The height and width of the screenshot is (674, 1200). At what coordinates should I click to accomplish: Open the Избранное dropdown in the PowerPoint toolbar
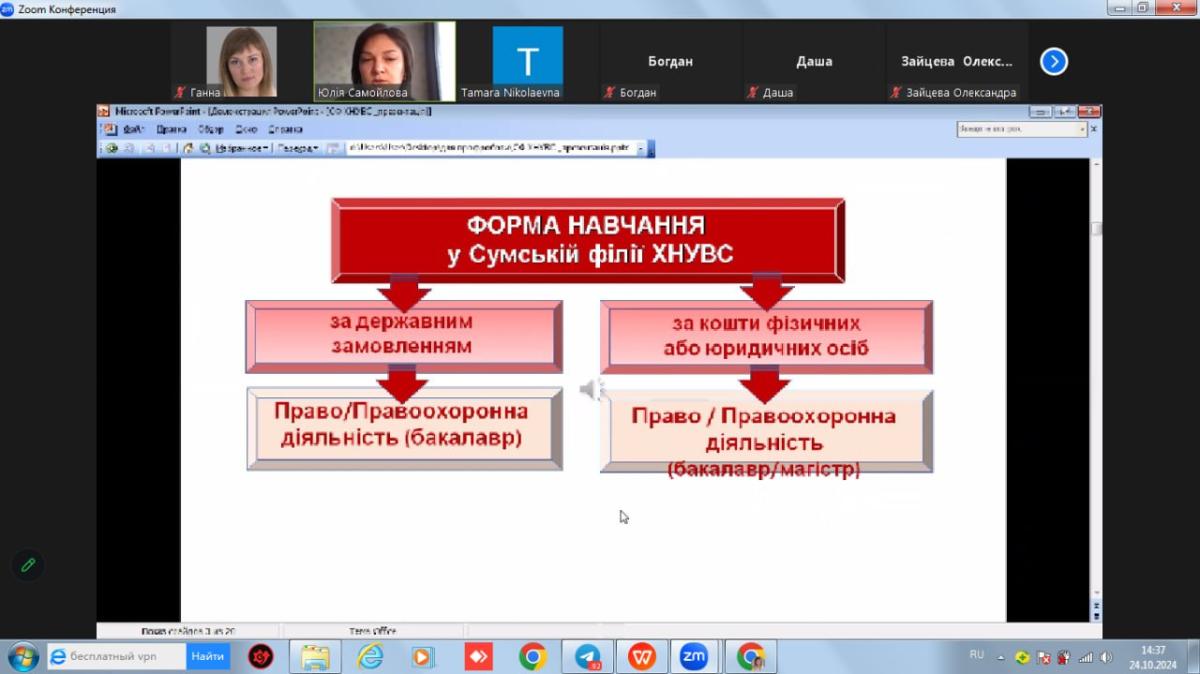coord(243,148)
